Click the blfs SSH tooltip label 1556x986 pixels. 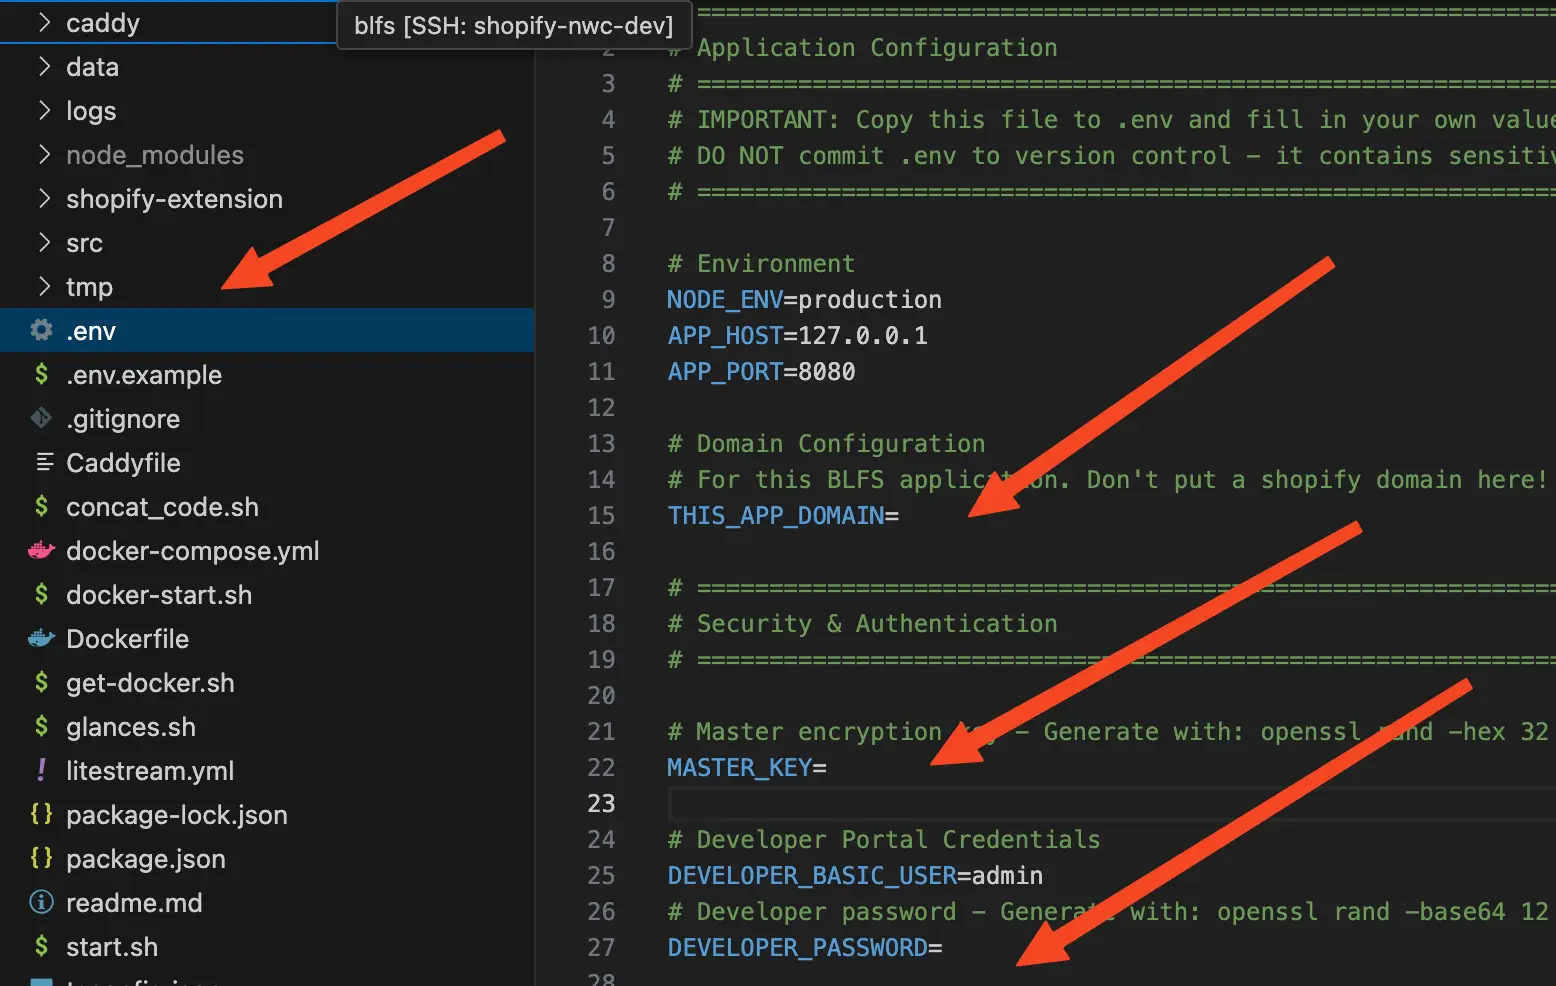click(513, 25)
